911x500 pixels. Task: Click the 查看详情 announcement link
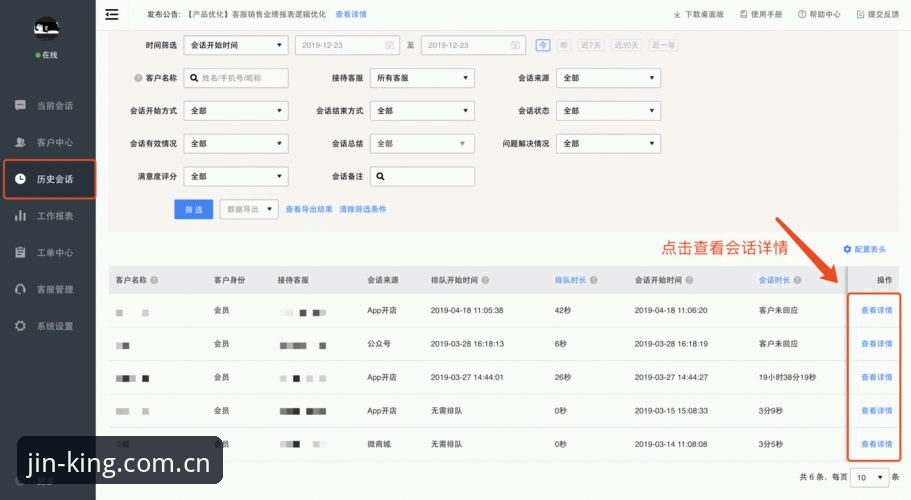click(x=351, y=15)
